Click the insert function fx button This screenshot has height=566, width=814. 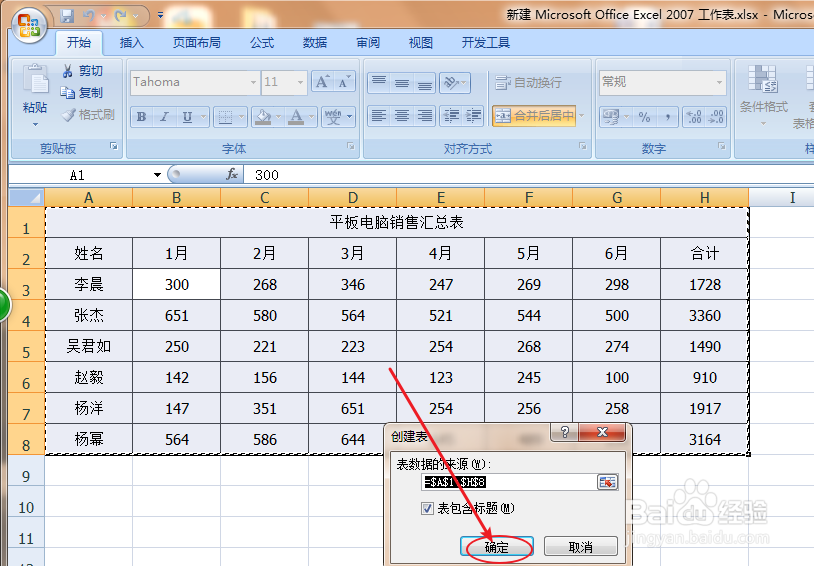232,174
